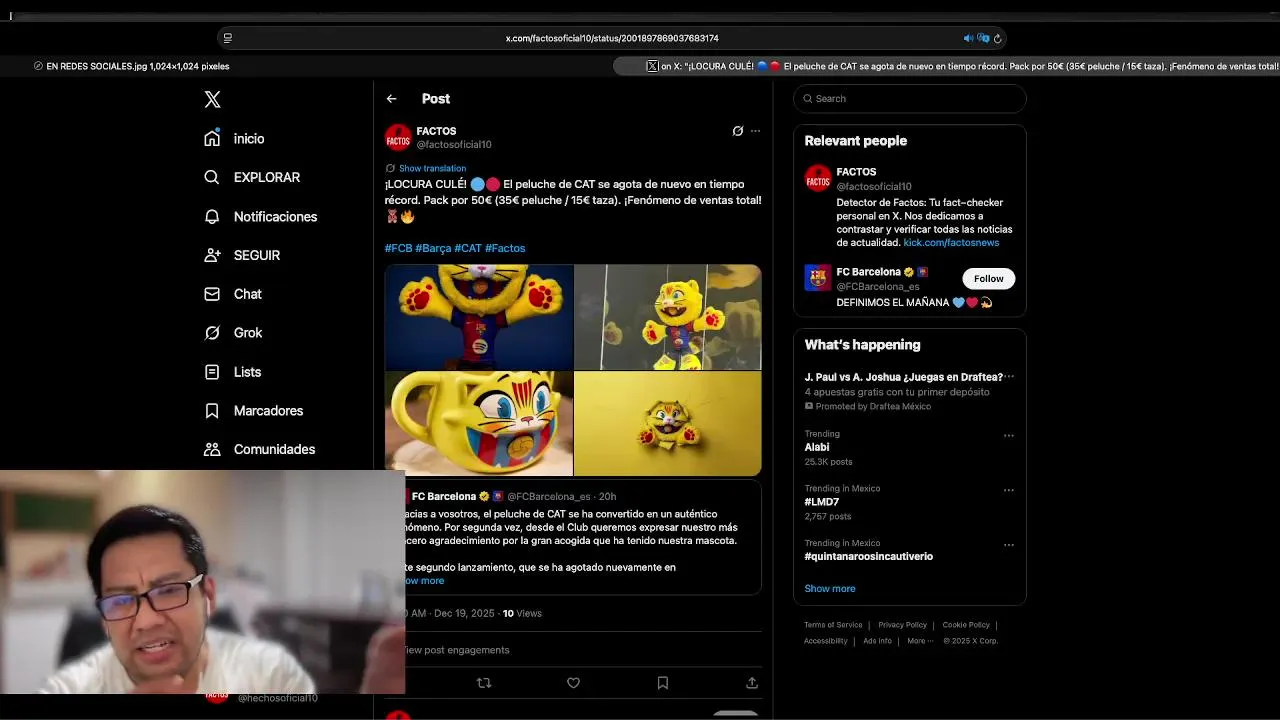Open the bottom-right yellow plush image
This screenshot has height=720, width=1280.
(668, 424)
